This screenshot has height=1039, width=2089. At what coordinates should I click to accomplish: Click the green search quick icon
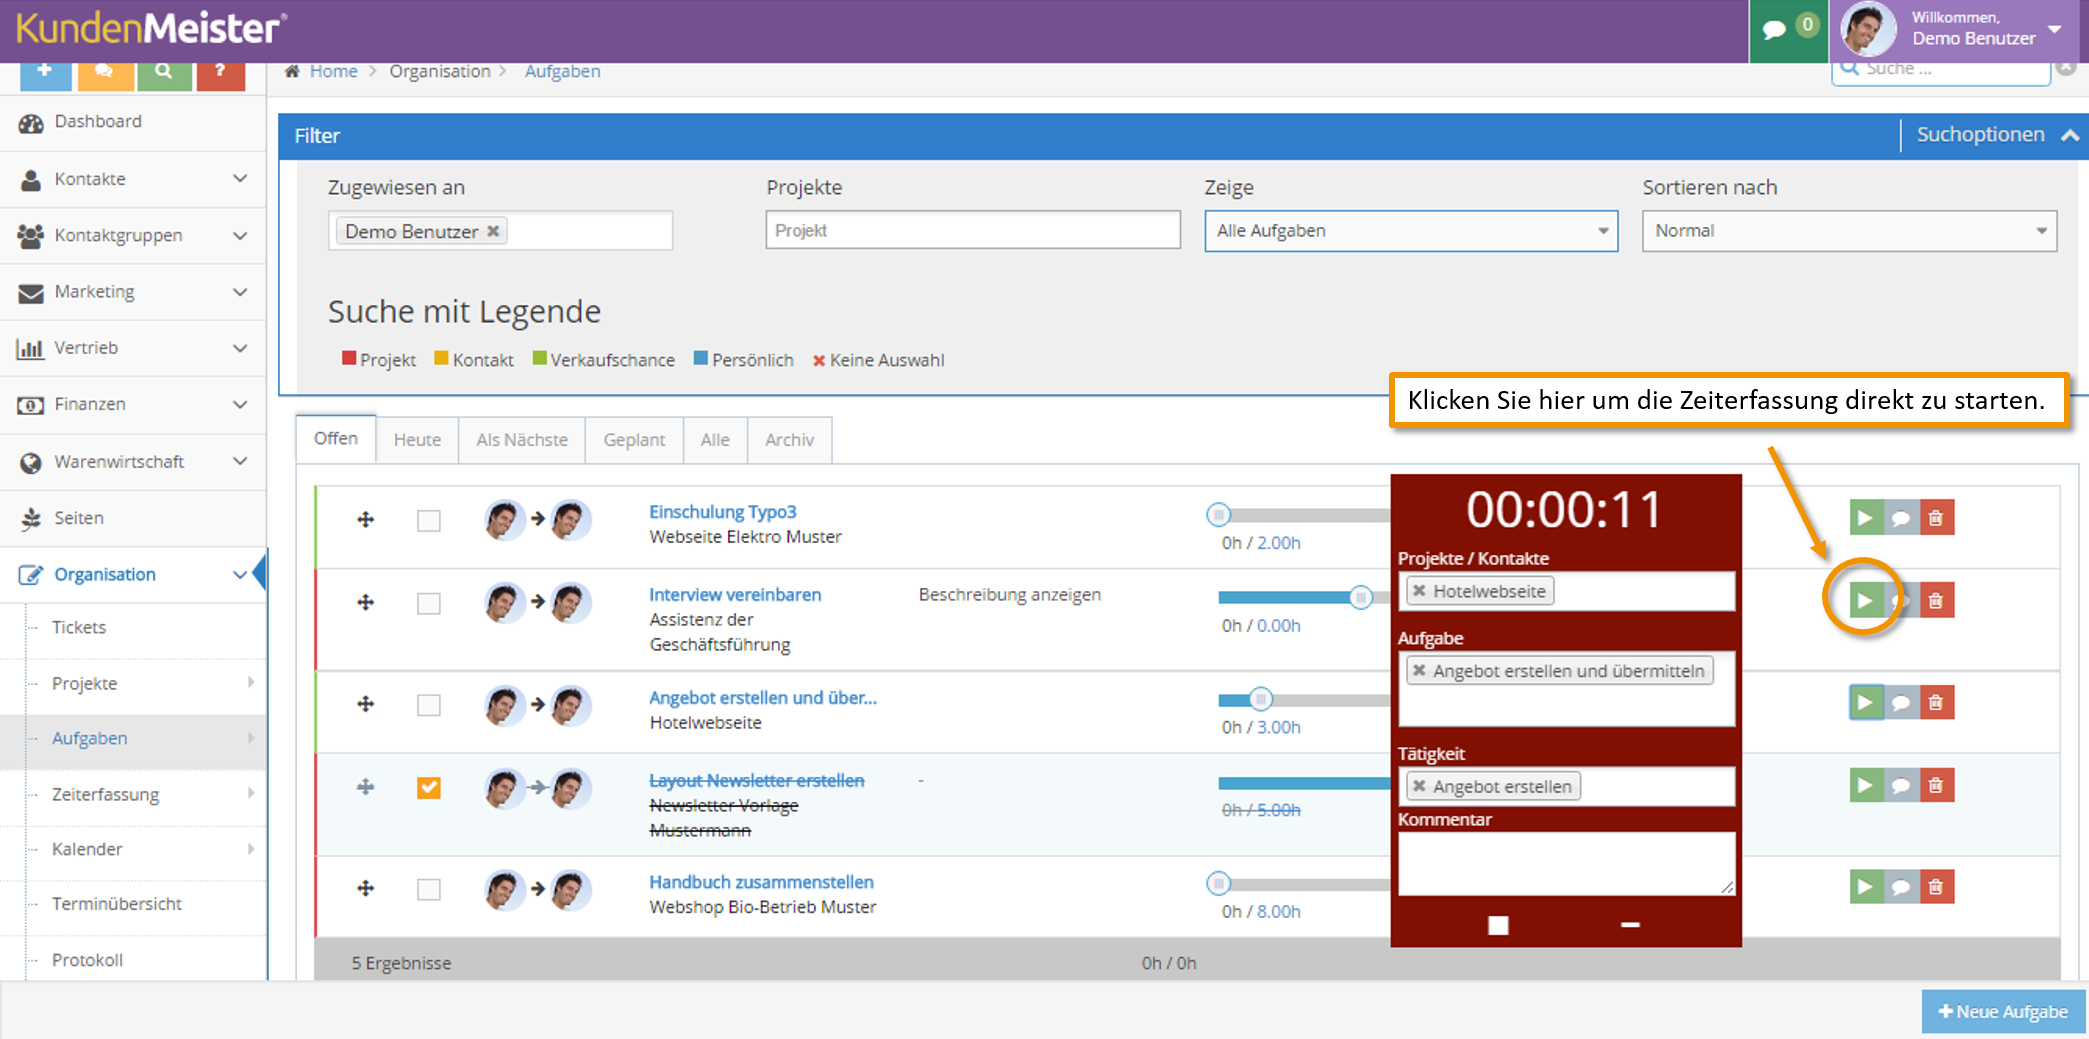click(164, 75)
